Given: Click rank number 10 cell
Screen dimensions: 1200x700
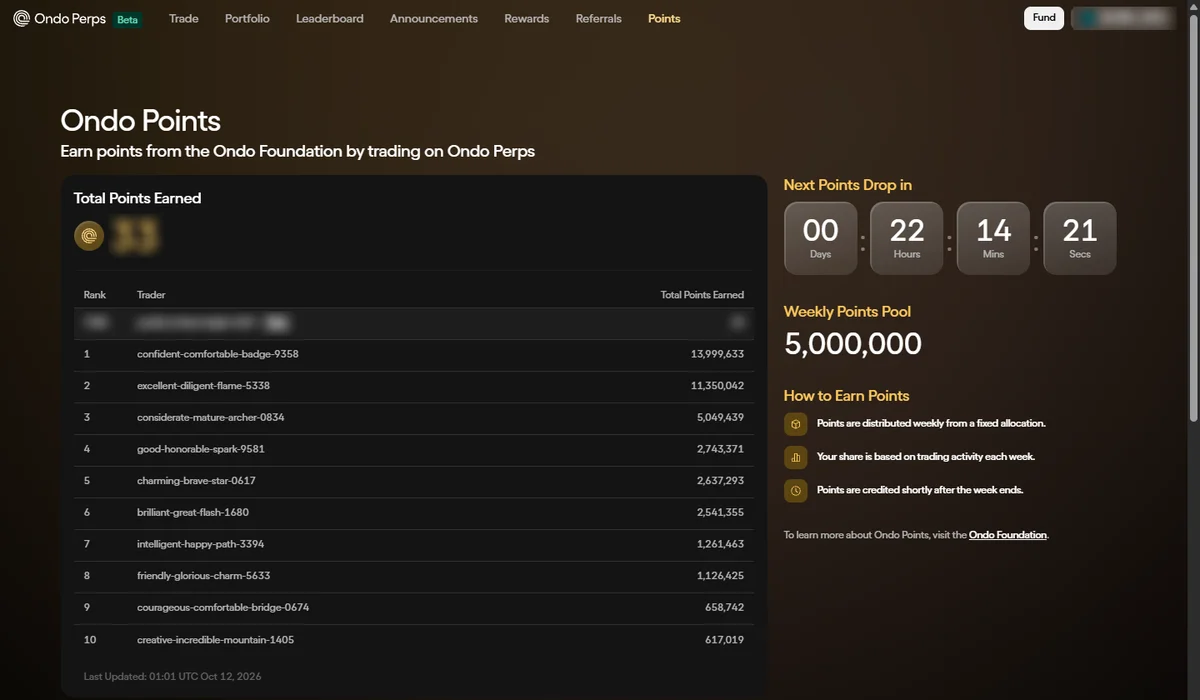Looking at the screenshot, I should tap(89, 639).
